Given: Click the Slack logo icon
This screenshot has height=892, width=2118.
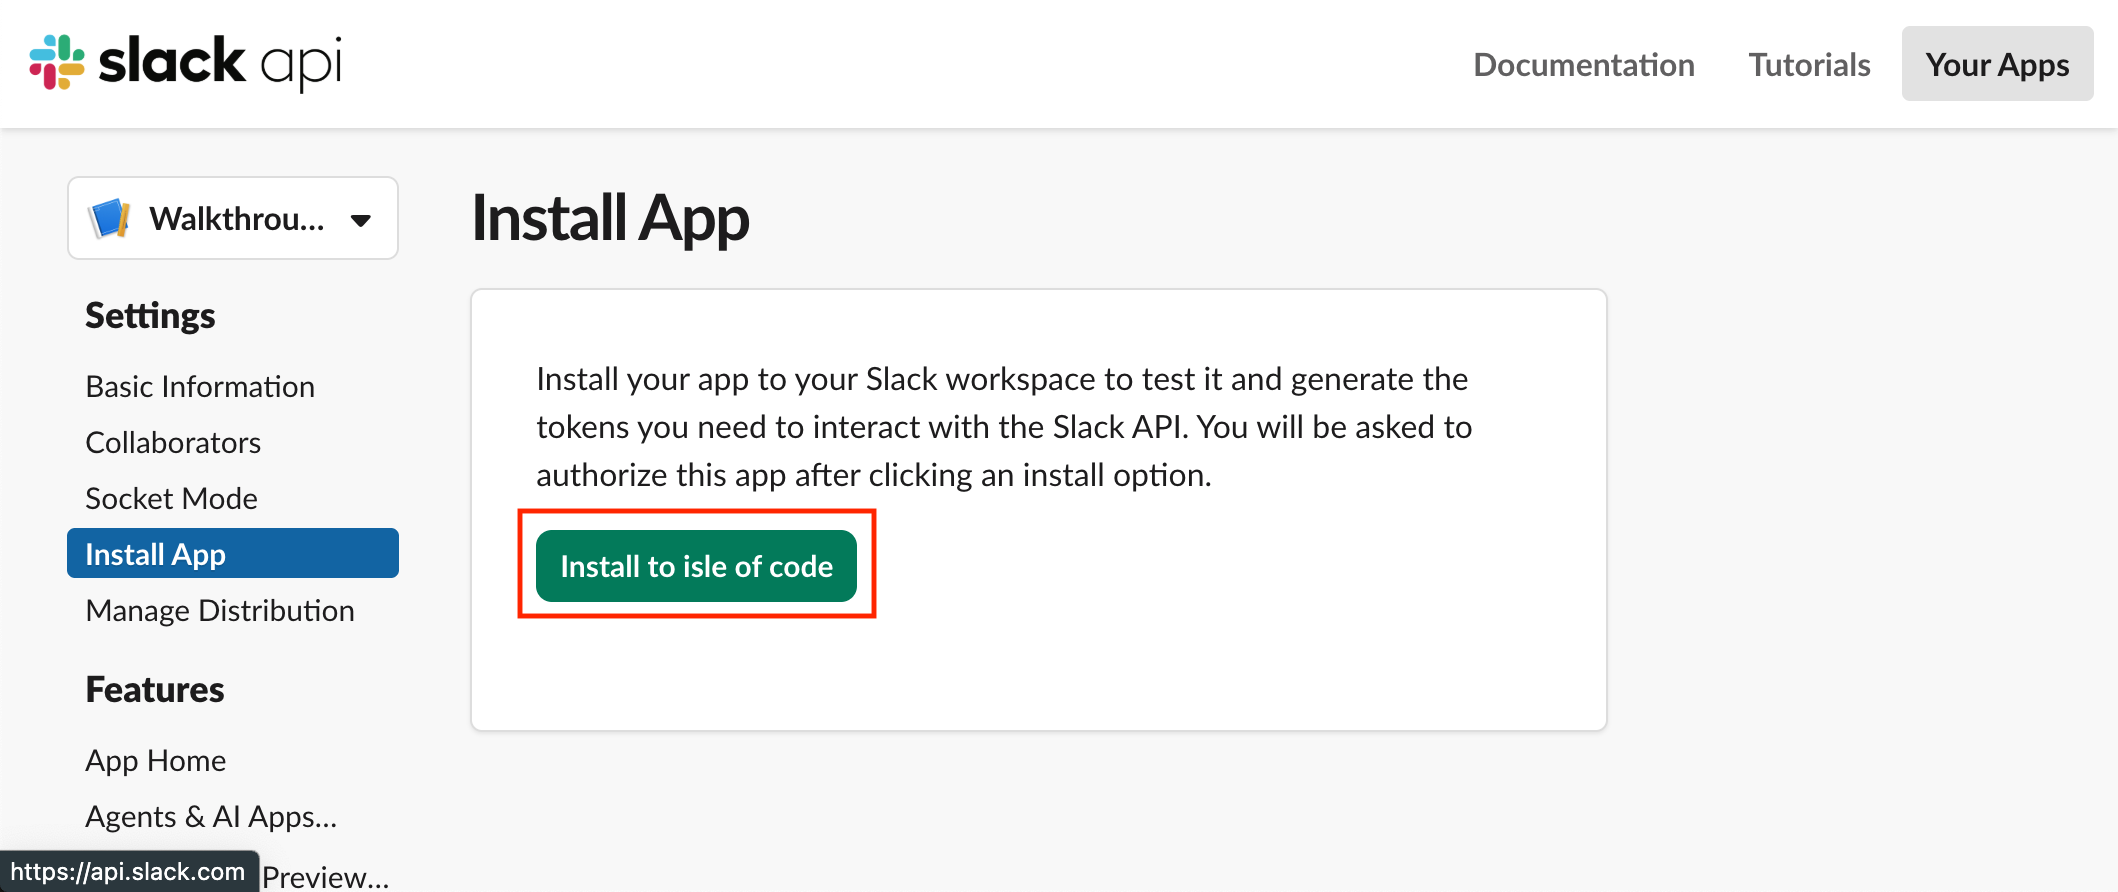Looking at the screenshot, I should pos(57,62).
